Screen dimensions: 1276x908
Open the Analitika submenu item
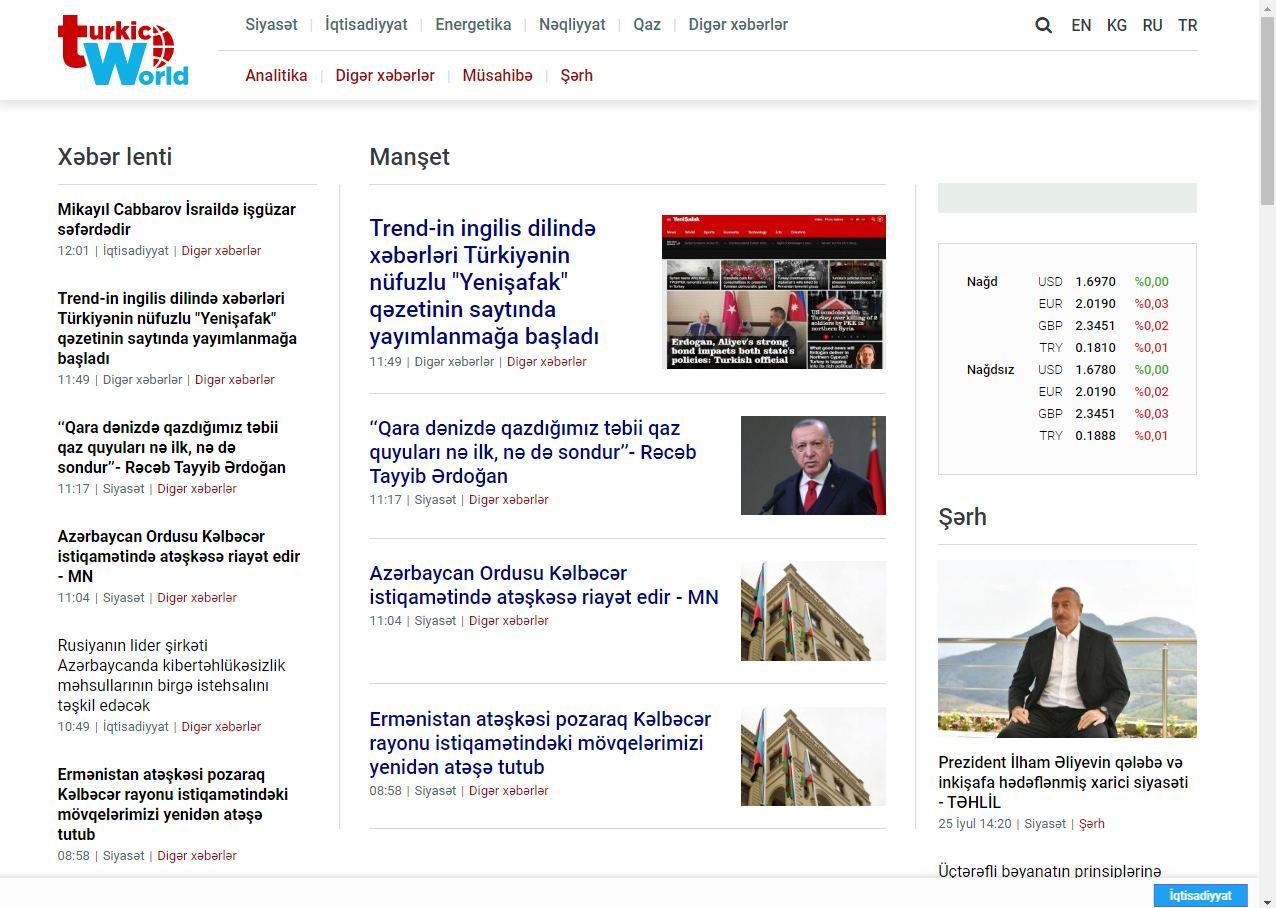(x=276, y=76)
